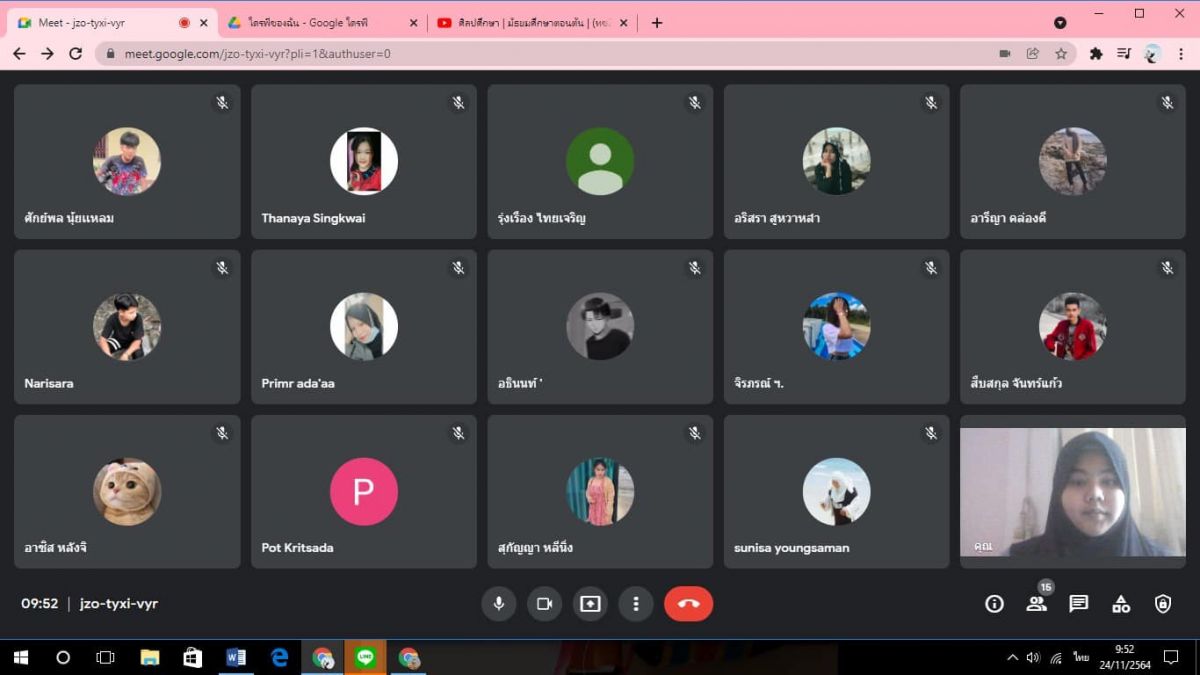The width and height of the screenshot is (1200, 675).
Task: Open a new browser tab
Action: point(657,23)
